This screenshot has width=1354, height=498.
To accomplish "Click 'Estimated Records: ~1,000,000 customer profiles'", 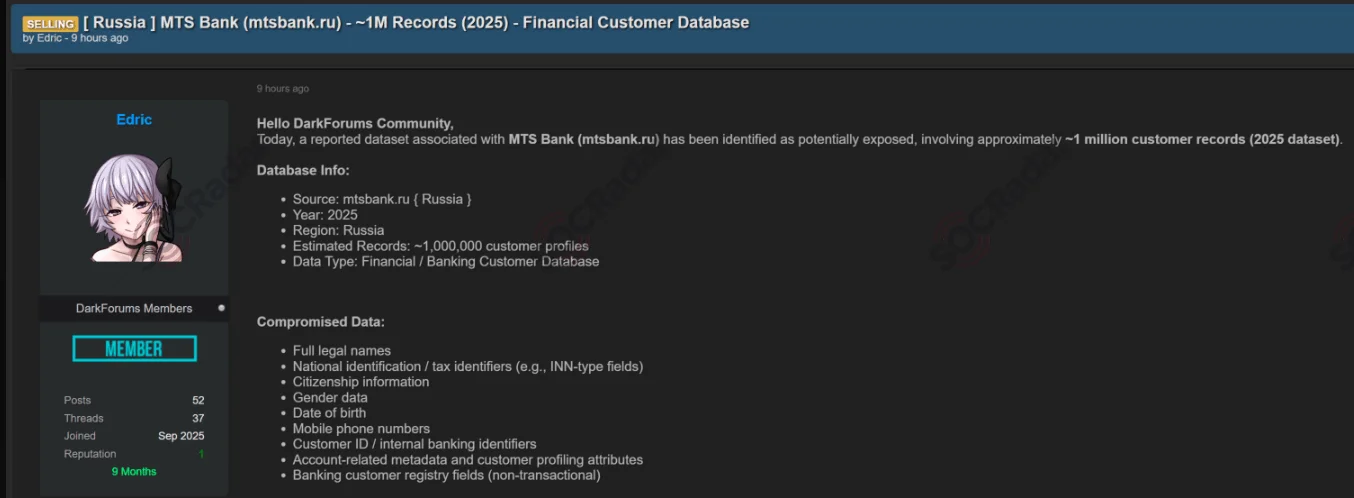I will pyautogui.click(x=440, y=246).
